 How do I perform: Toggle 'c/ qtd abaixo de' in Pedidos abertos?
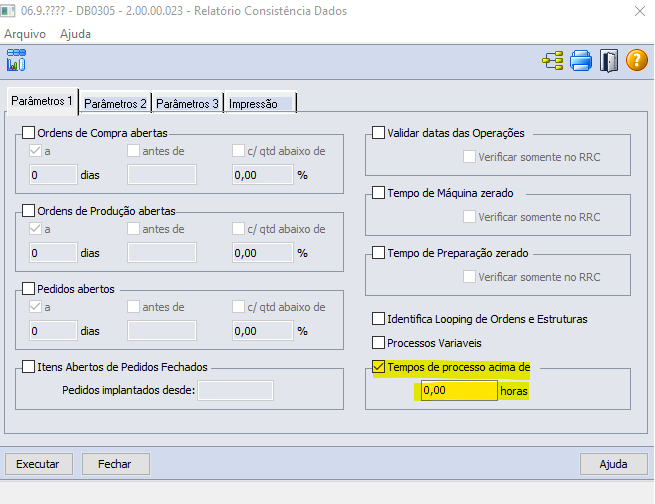click(x=238, y=307)
